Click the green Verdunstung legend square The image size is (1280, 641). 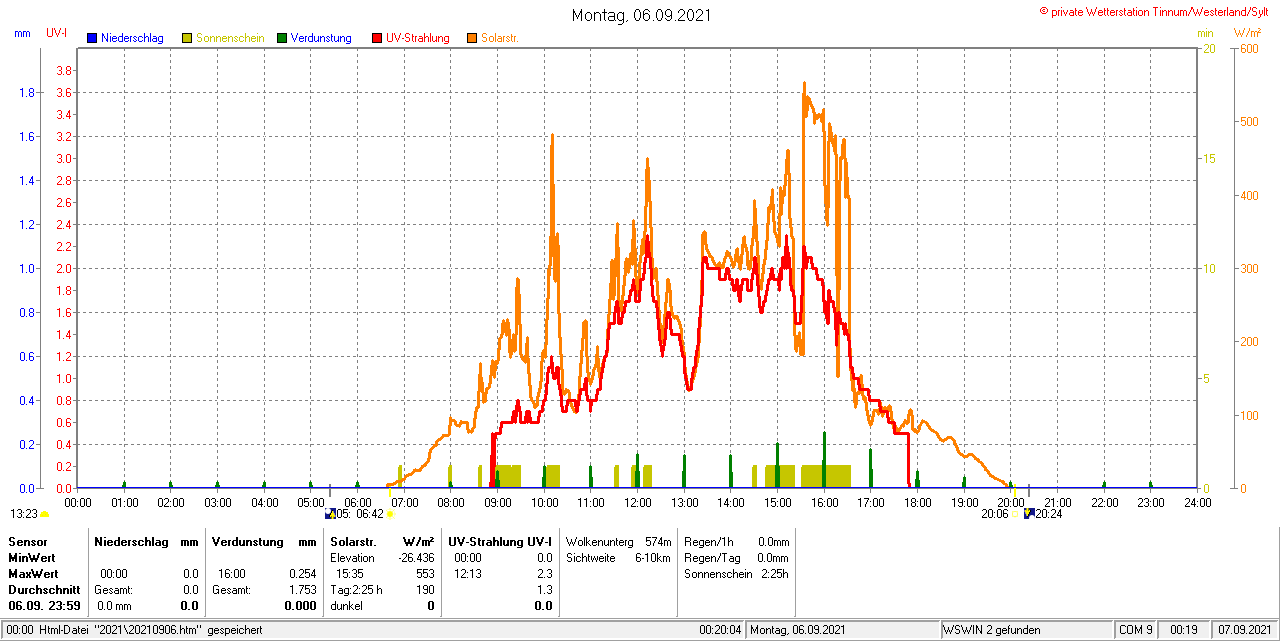point(282,38)
